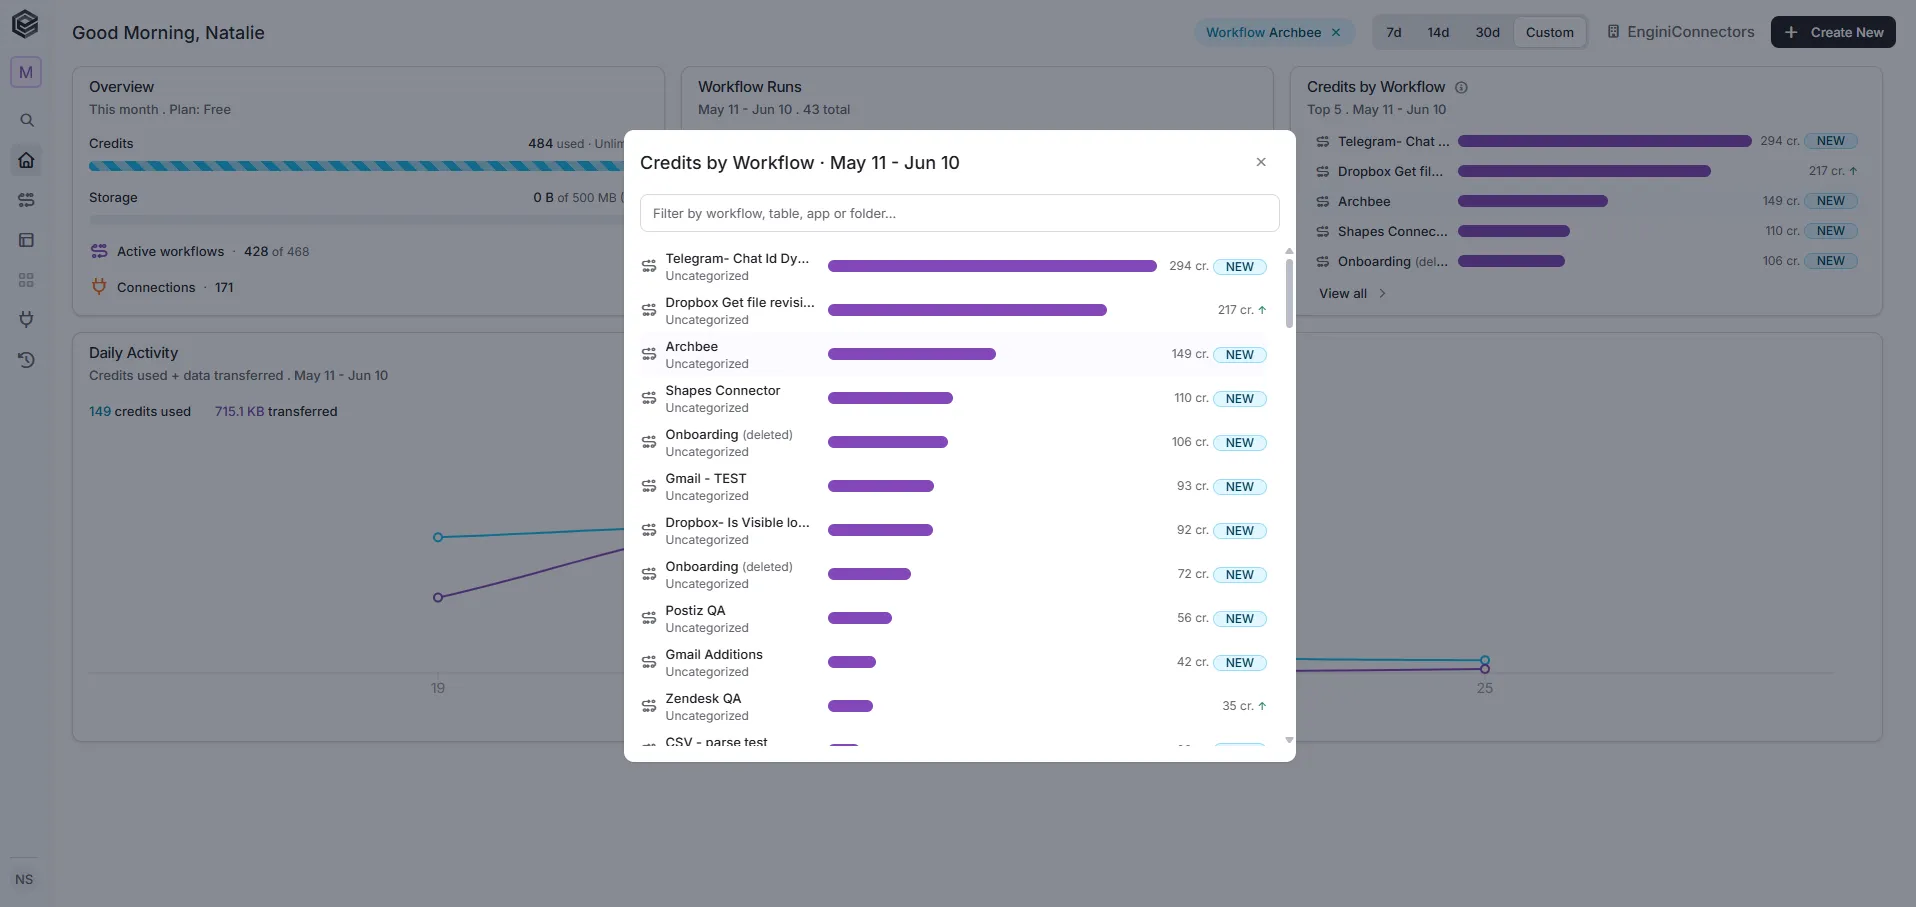Screen dimensions: 1916x907
Task: Click the Telegram Chat Id purple credit bar
Action: [992, 266]
